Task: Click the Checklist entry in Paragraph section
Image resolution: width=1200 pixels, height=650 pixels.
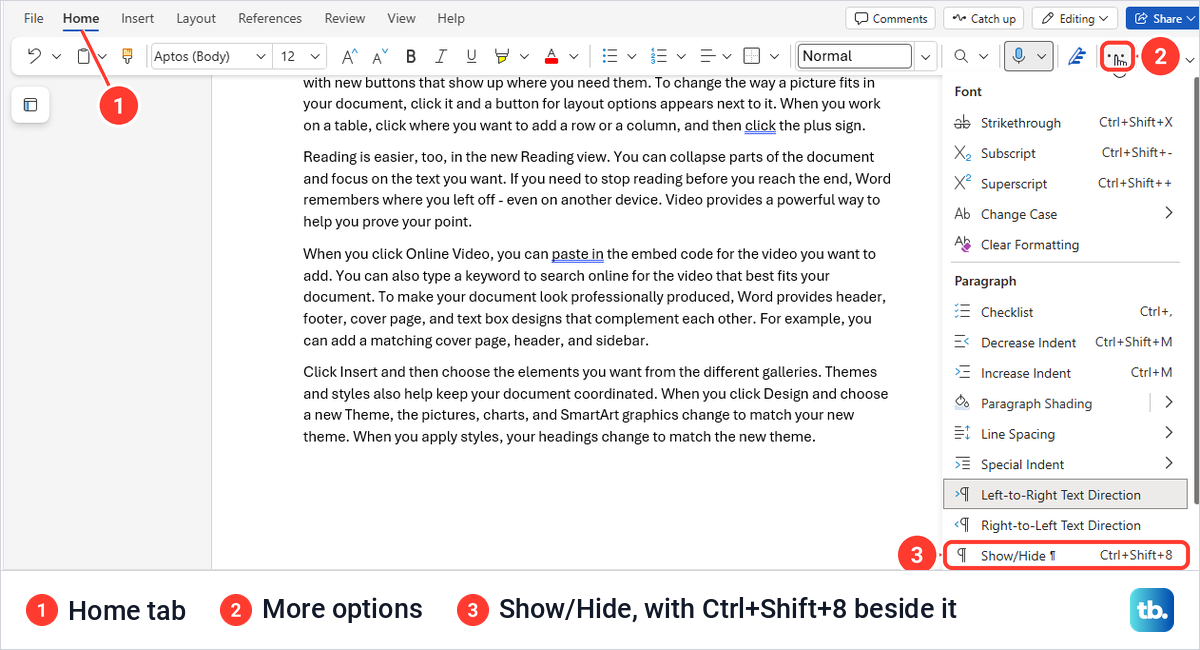Action: point(1065,312)
